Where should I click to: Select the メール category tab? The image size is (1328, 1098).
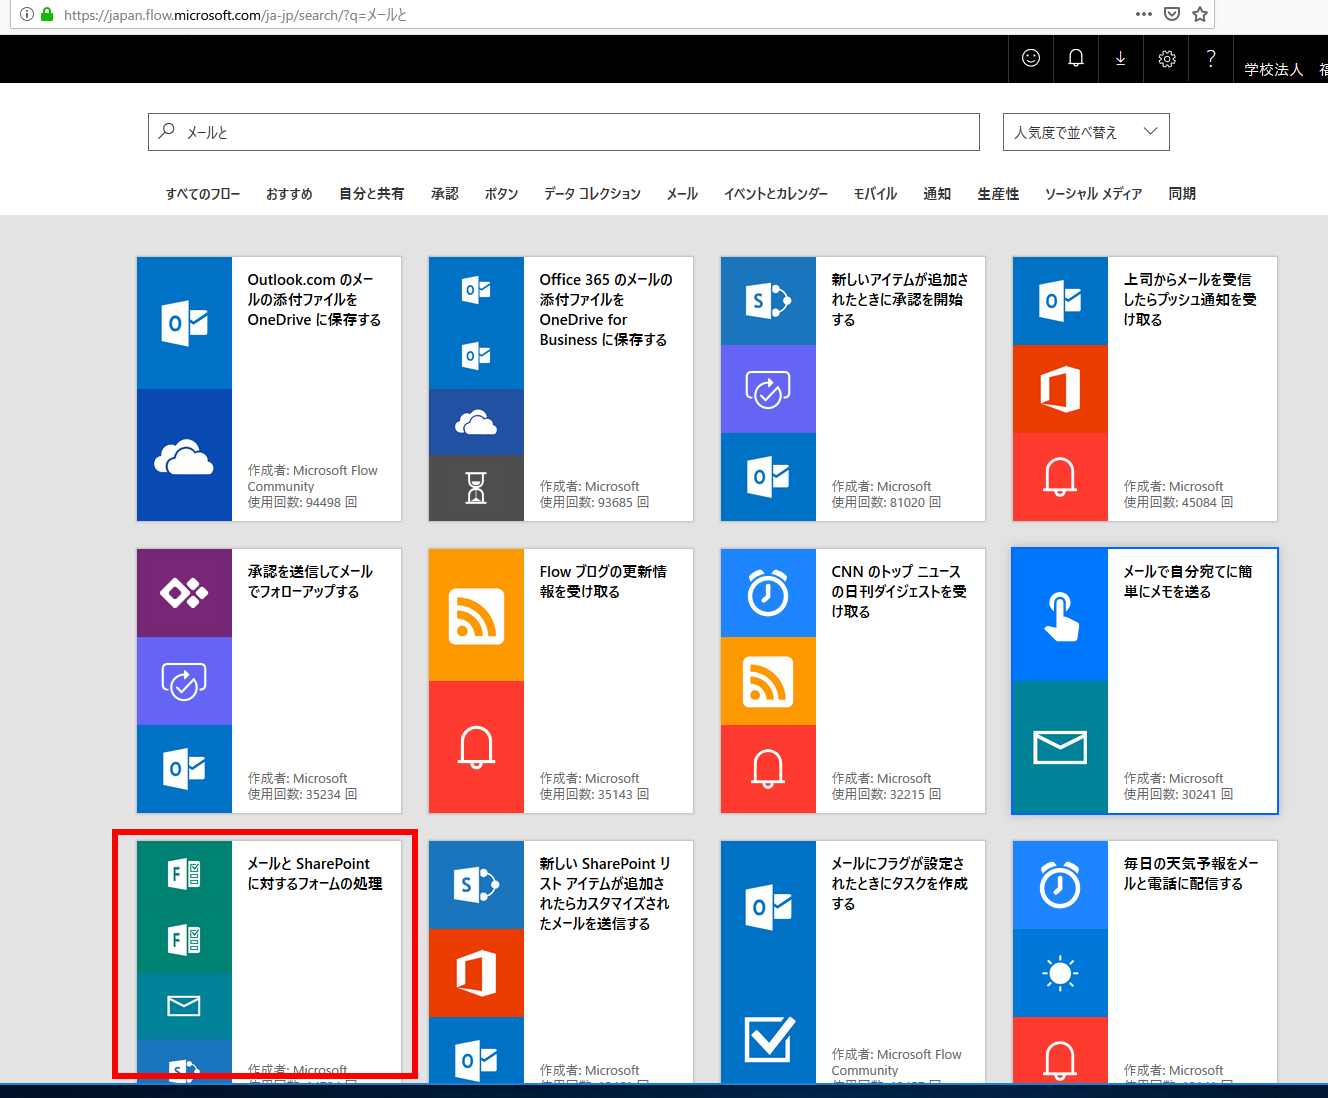[682, 194]
